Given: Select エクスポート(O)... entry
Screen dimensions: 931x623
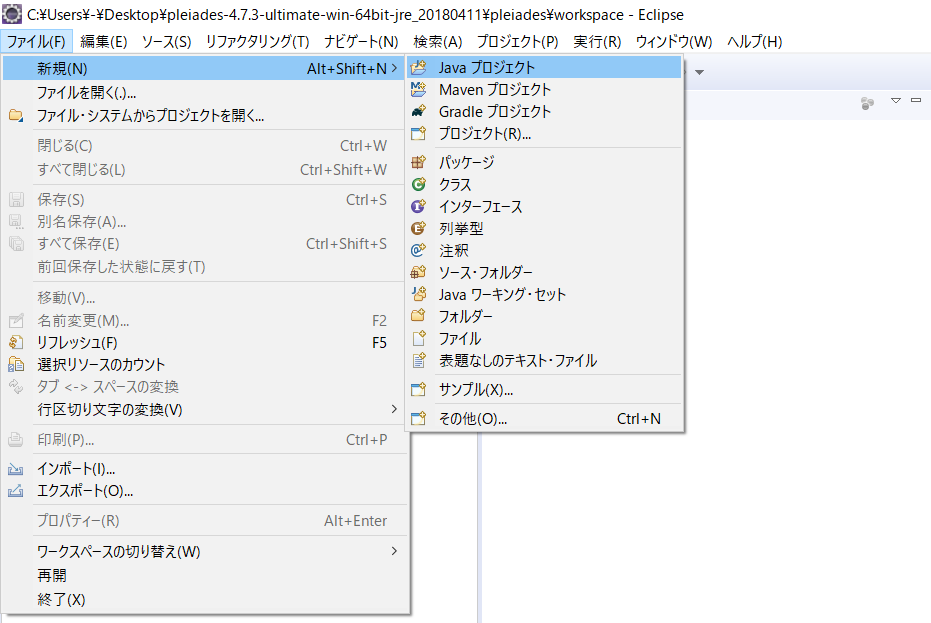Looking at the screenshot, I should [205, 491].
